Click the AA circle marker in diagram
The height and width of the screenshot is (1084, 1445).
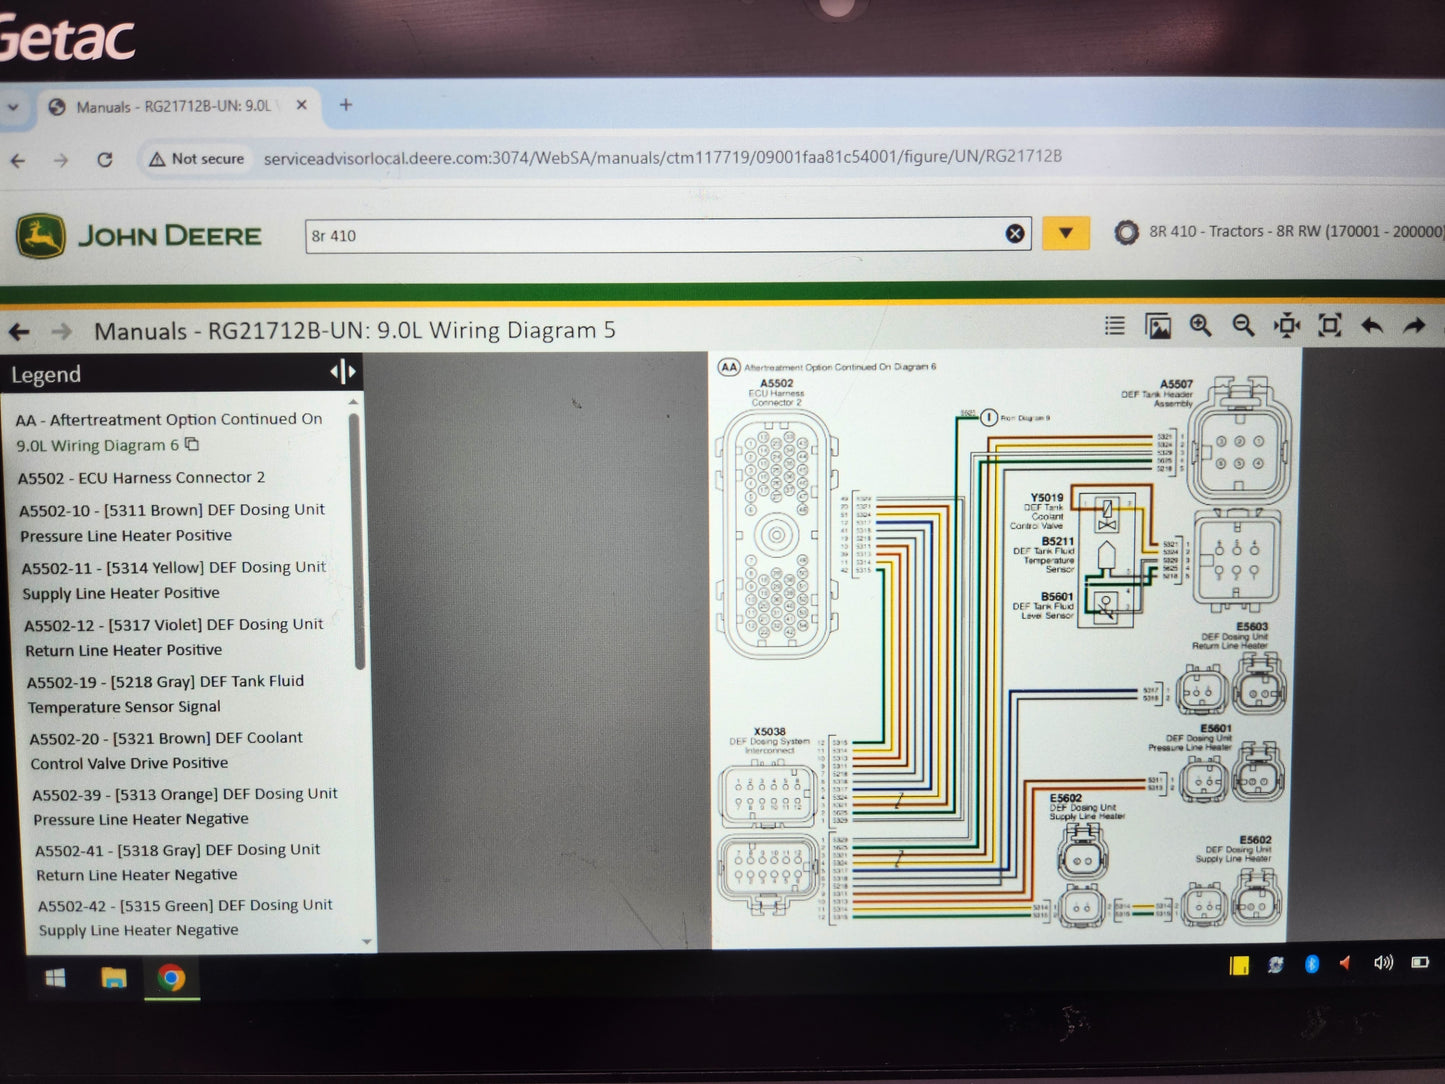tap(729, 367)
